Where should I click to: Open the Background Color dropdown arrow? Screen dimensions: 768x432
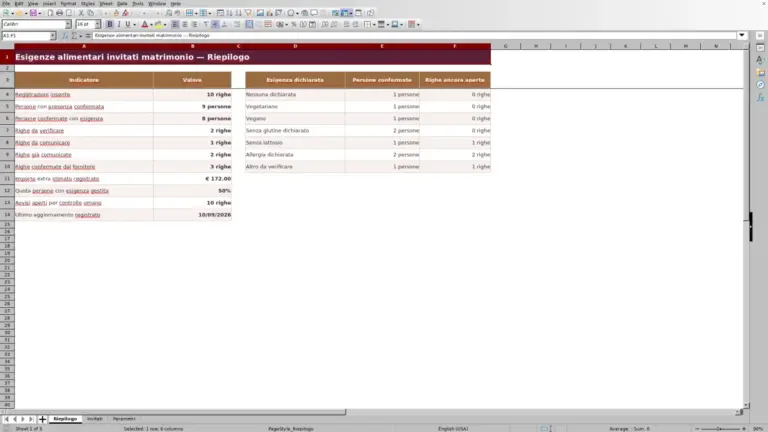pos(165,24)
